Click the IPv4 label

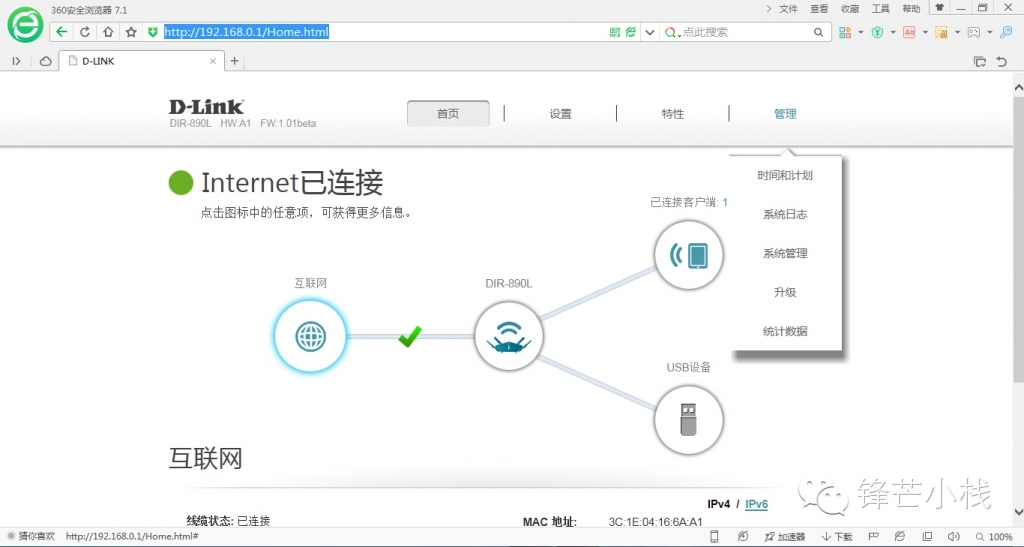pyautogui.click(x=718, y=504)
